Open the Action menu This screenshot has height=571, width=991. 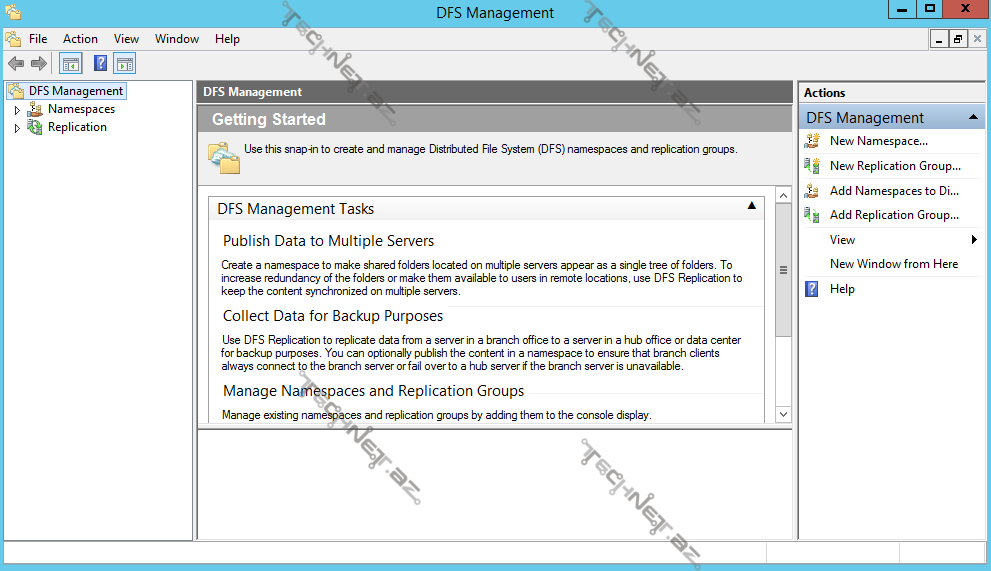[x=80, y=39]
